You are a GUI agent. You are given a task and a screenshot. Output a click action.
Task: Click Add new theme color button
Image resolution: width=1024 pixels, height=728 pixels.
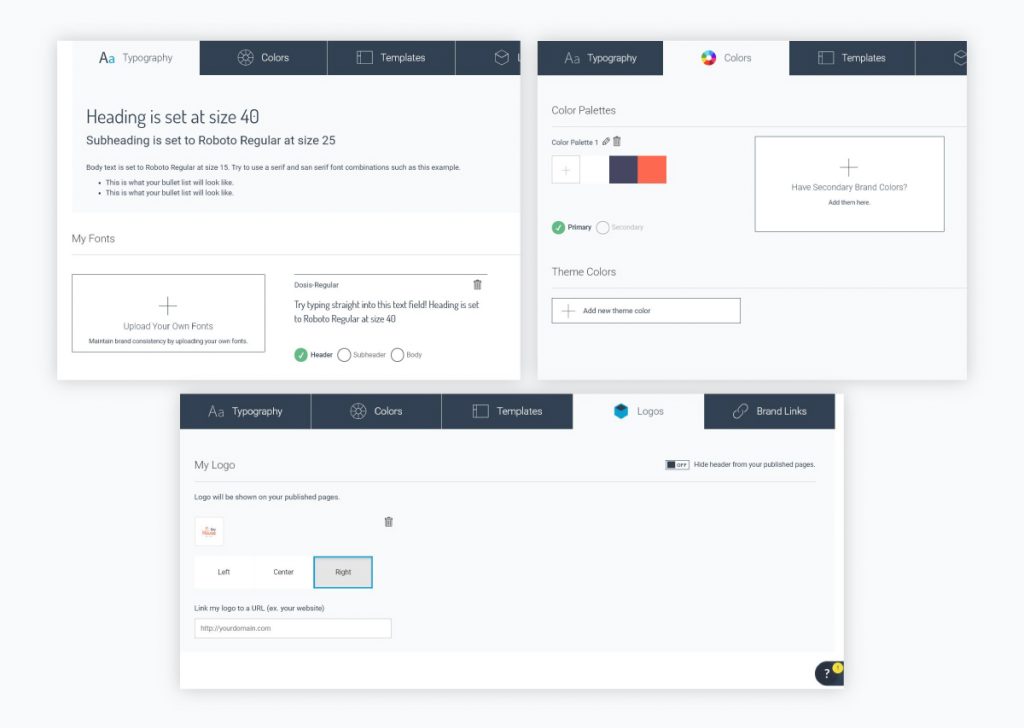pyautogui.click(x=646, y=311)
